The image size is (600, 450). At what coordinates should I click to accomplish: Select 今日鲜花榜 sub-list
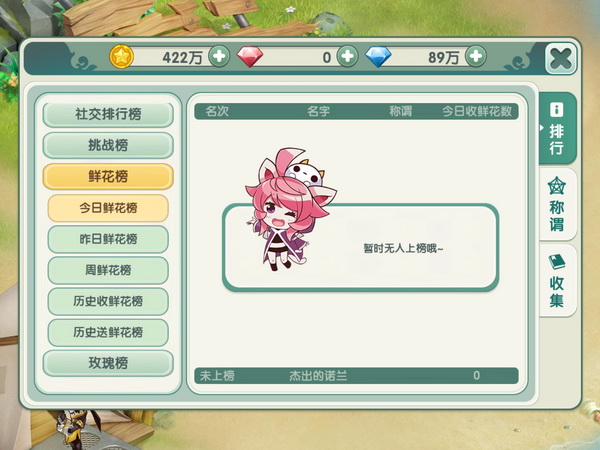pyautogui.click(x=108, y=208)
